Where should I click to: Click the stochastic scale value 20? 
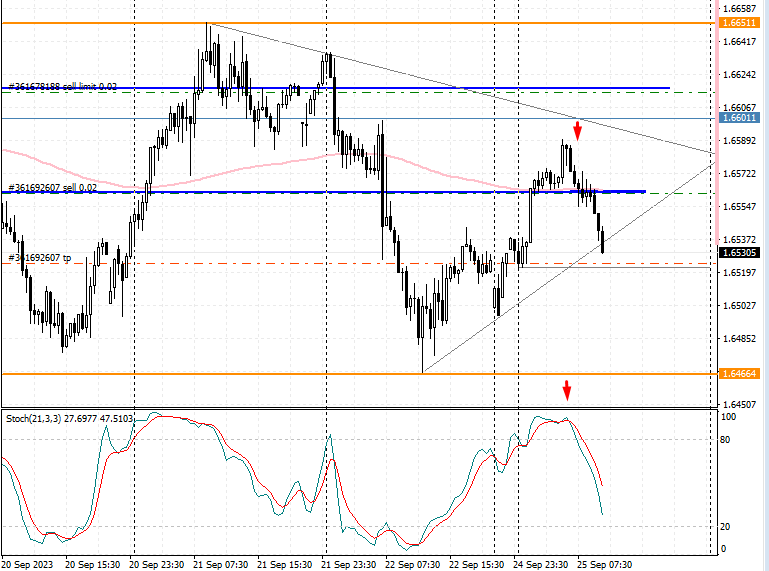tap(725, 527)
